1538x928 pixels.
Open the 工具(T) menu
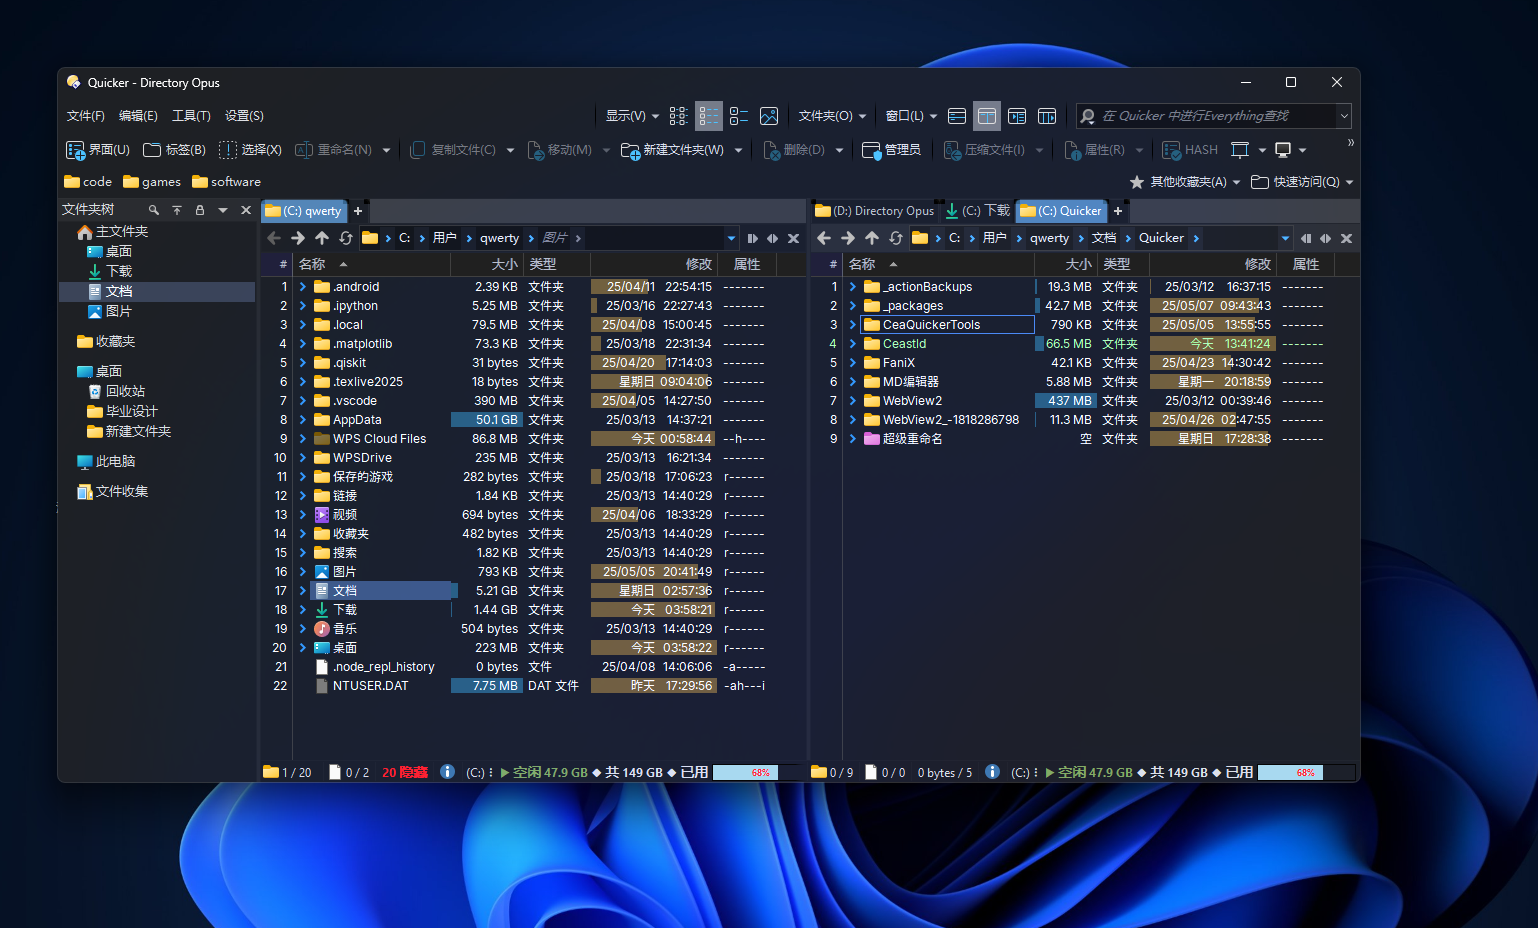click(x=191, y=116)
